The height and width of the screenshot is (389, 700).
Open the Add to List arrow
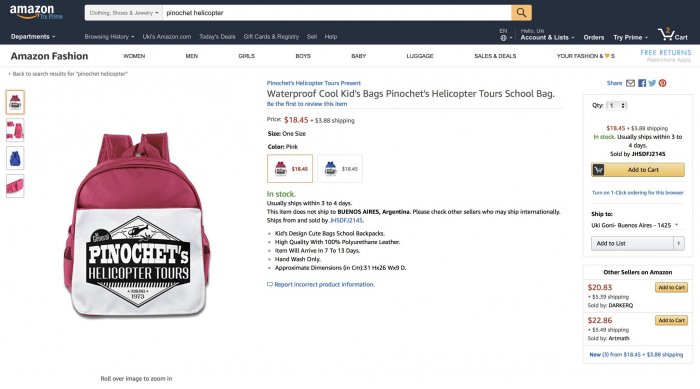[x=679, y=243]
